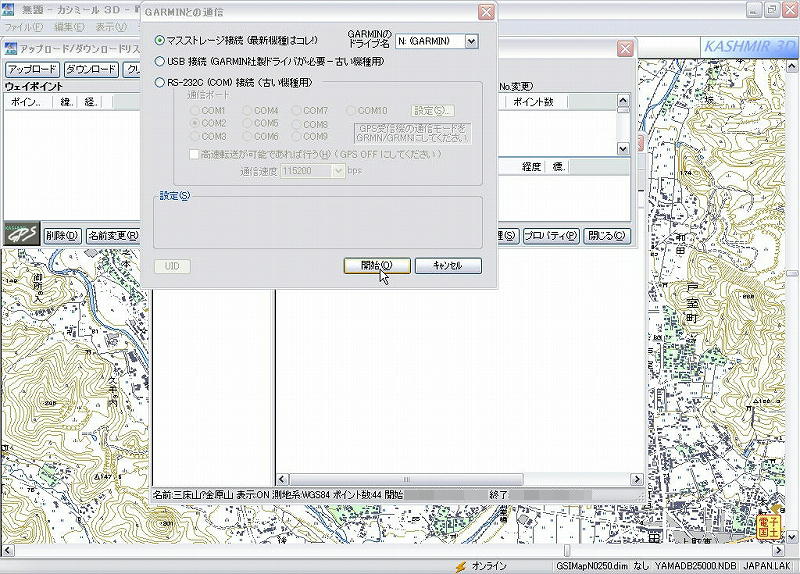Click the ポイン.. column header in waypoint list
This screenshot has width=800, height=574.
point(27,102)
